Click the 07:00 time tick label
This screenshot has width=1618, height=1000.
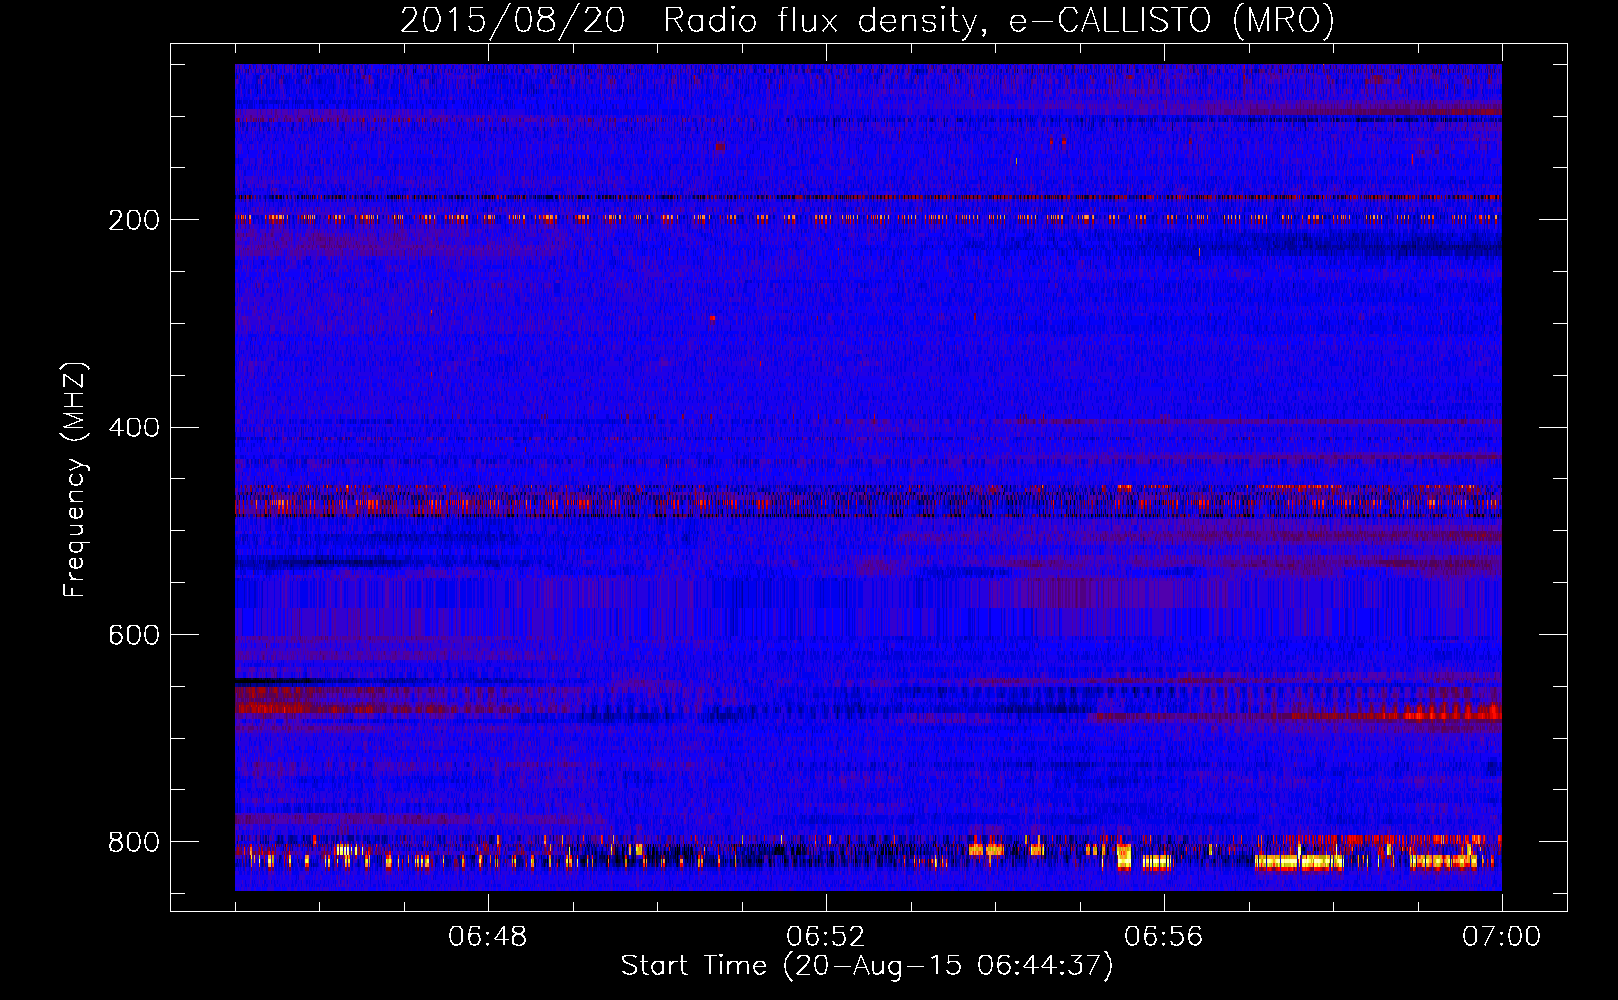[x=1502, y=937]
